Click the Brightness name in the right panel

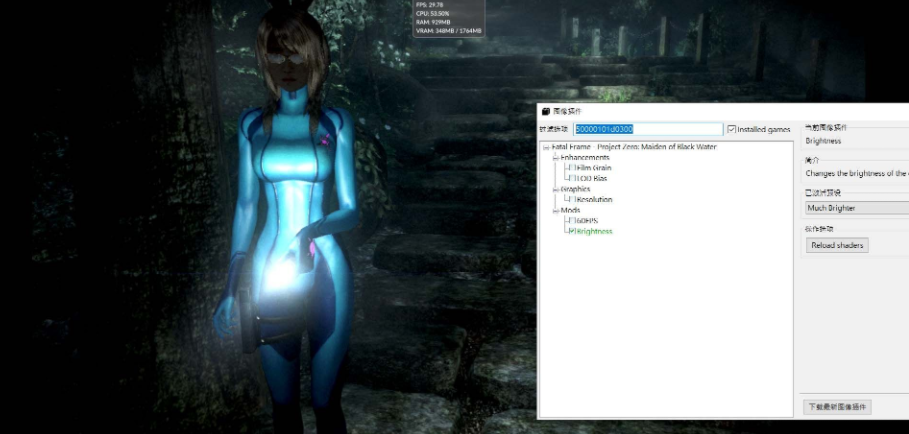[823, 141]
